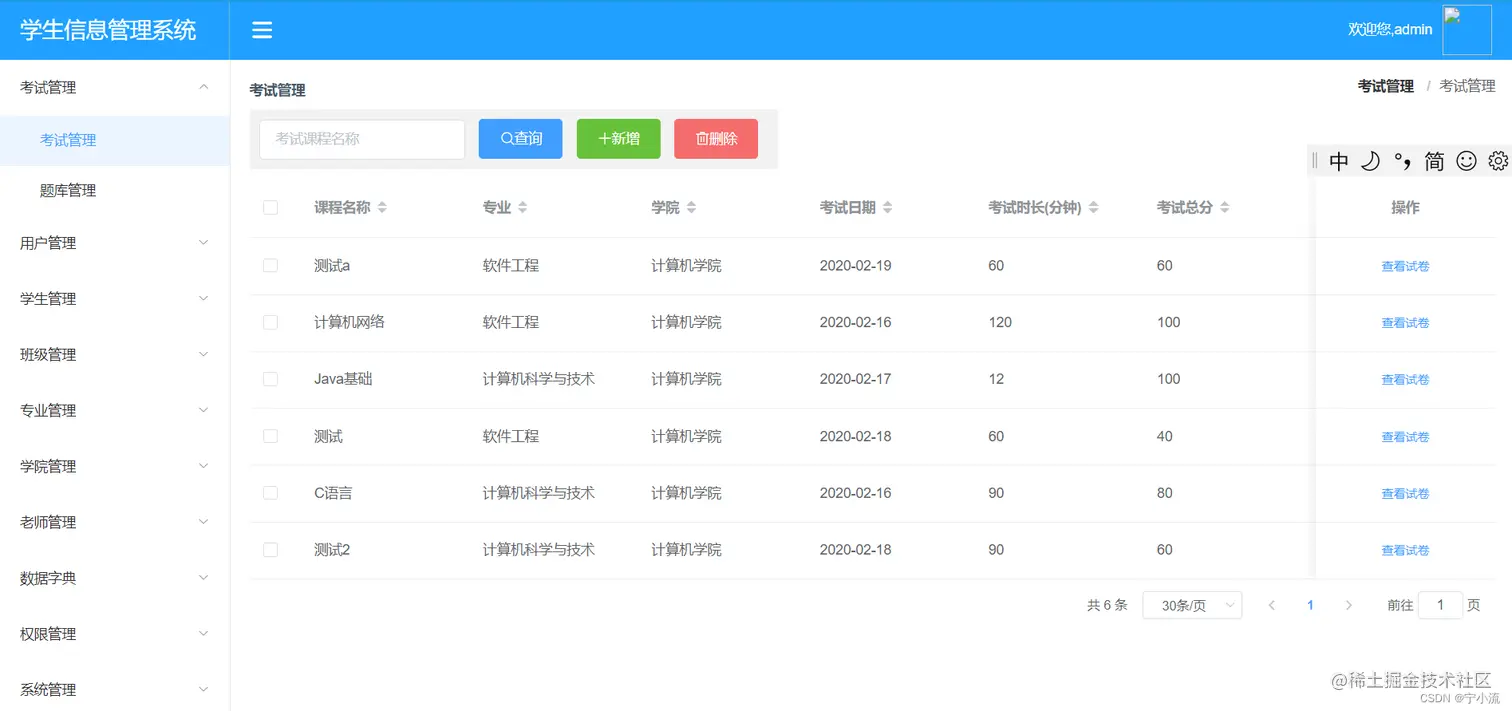
Task: Check the 测试2 row checkbox
Action: (x=270, y=549)
